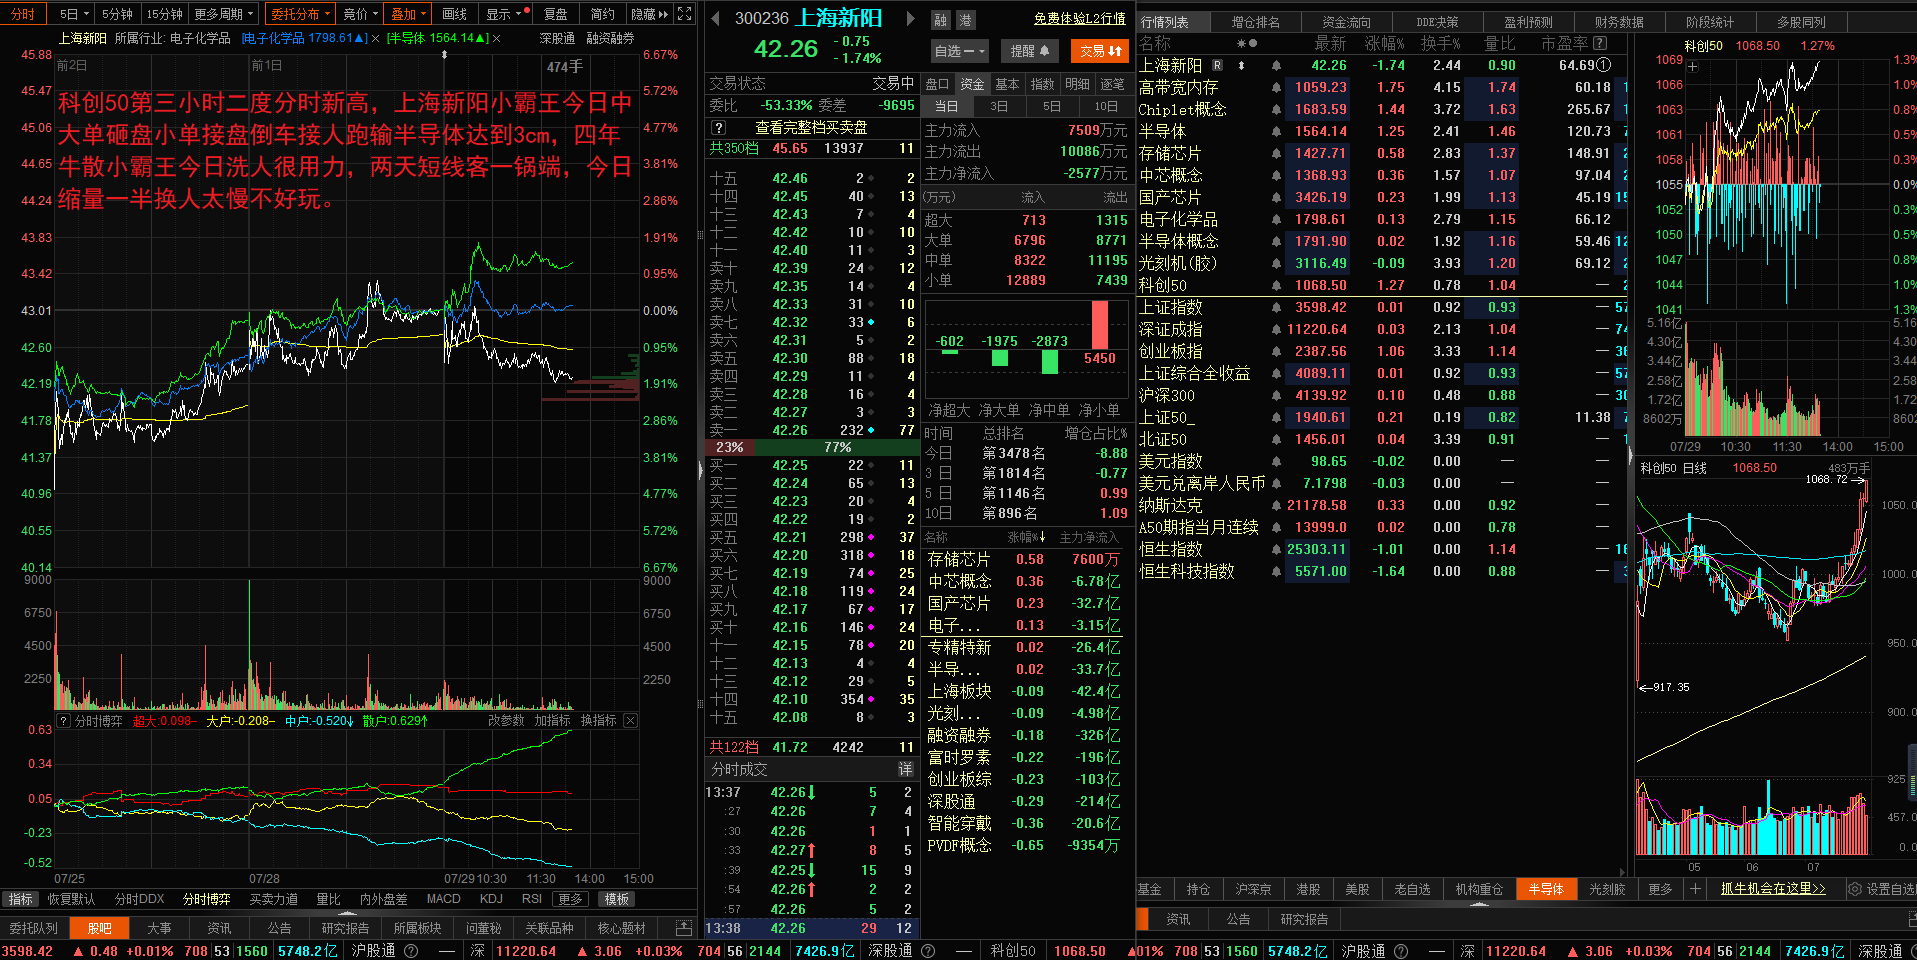Image resolution: width=1917 pixels, height=960 pixels.
Task: Open 更多 watchlist tabs on the right
Action: [1660, 889]
